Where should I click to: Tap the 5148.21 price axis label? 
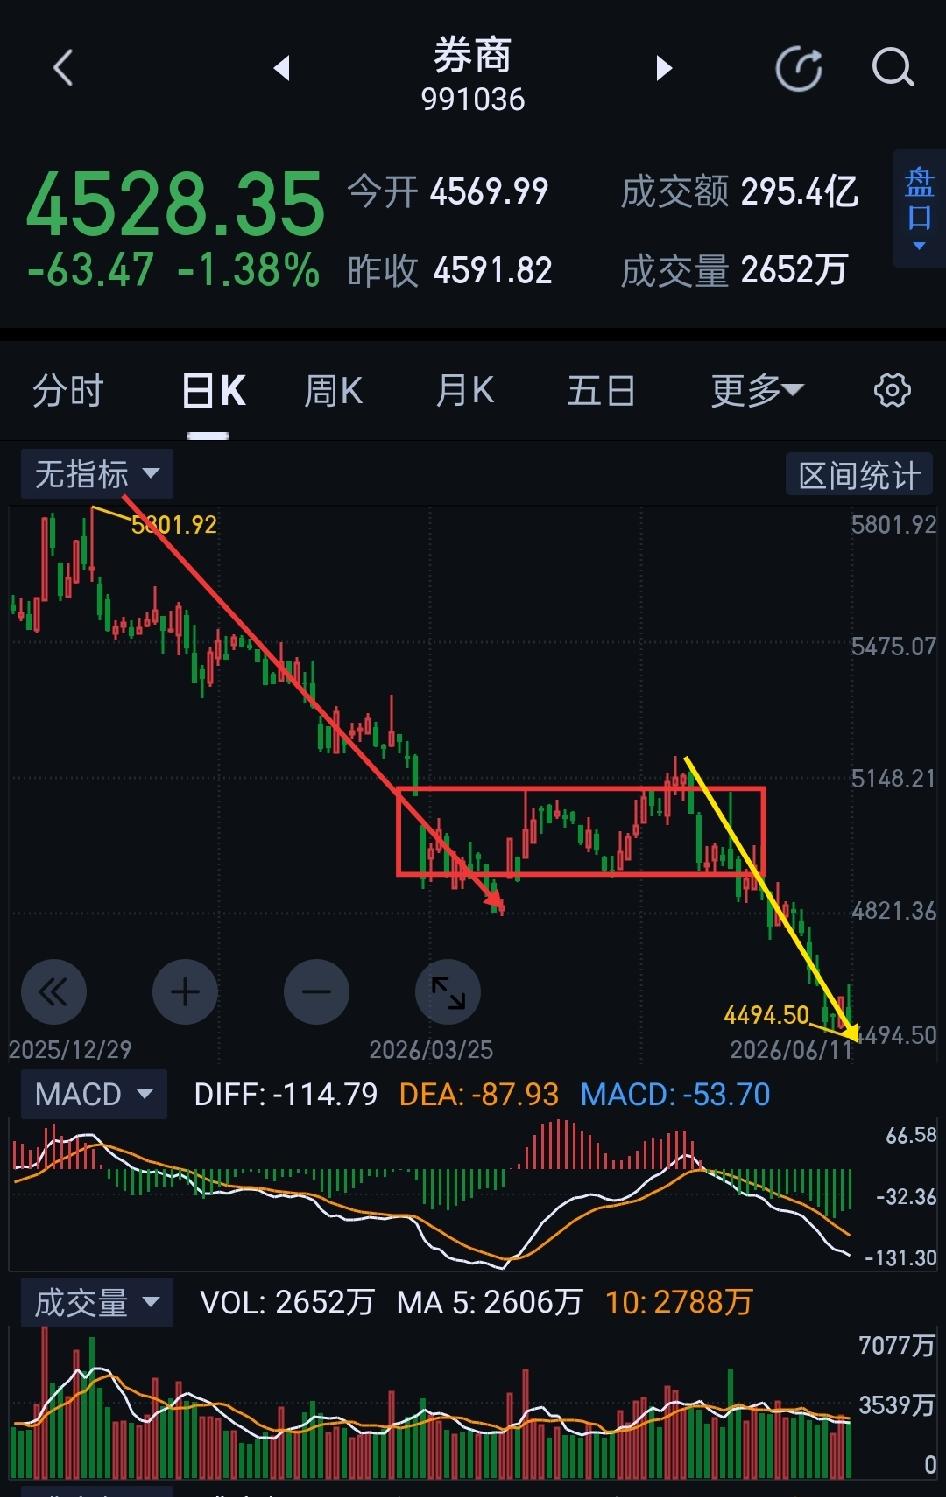pyautogui.click(x=893, y=778)
